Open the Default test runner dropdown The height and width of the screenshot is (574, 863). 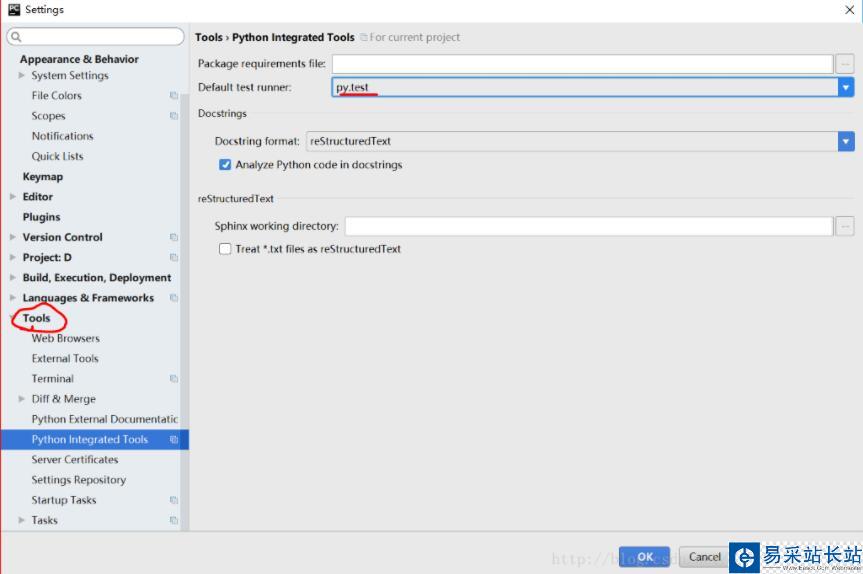845,87
